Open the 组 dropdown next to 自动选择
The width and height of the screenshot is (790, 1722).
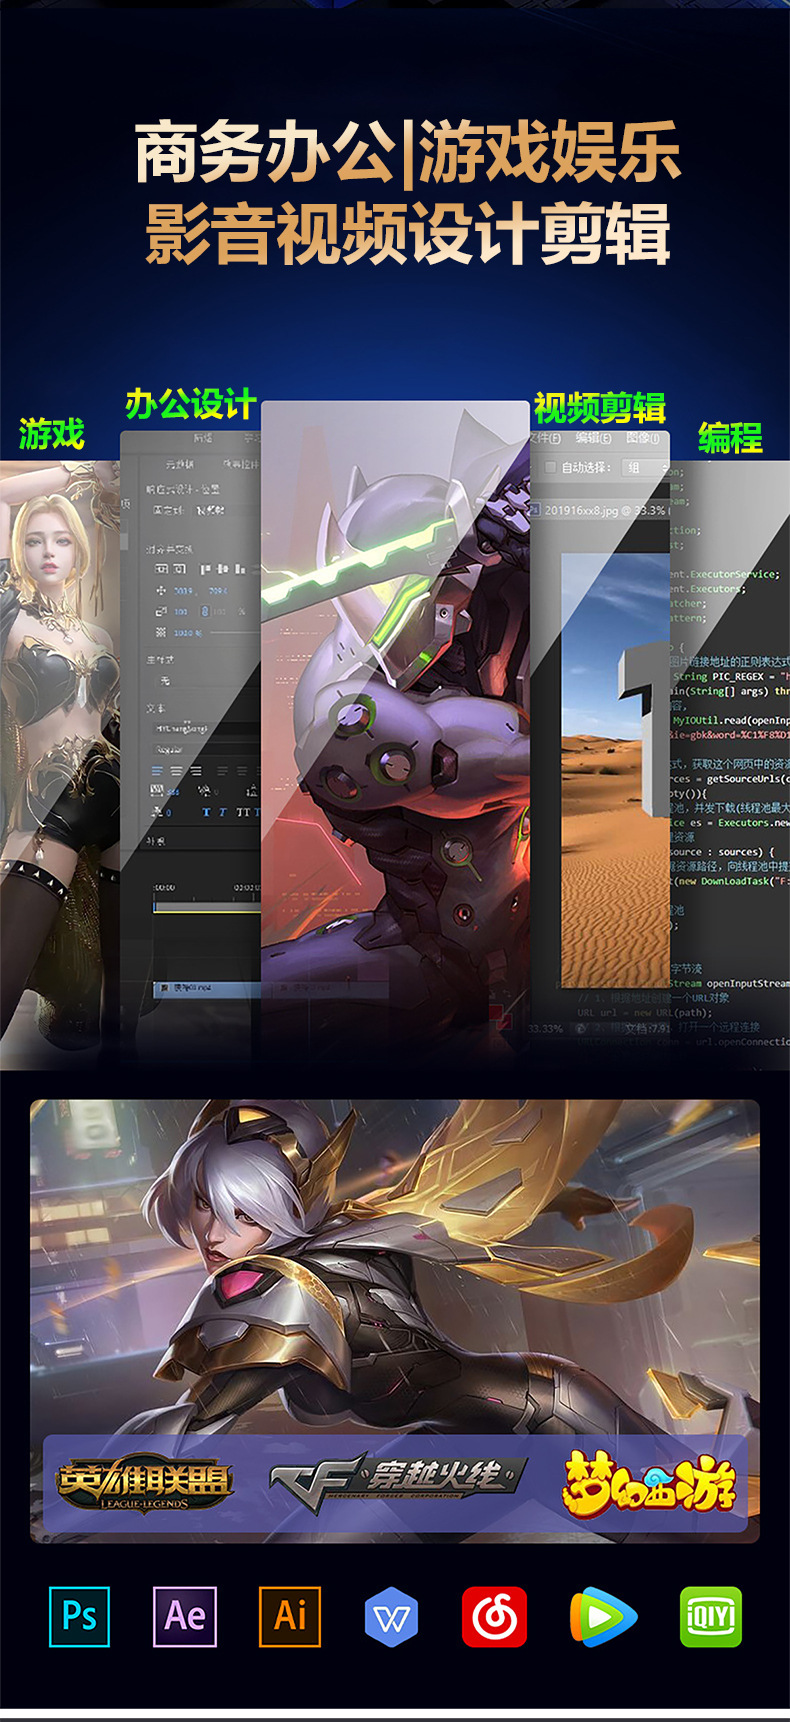pyautogui.click(x=645, y=467)
